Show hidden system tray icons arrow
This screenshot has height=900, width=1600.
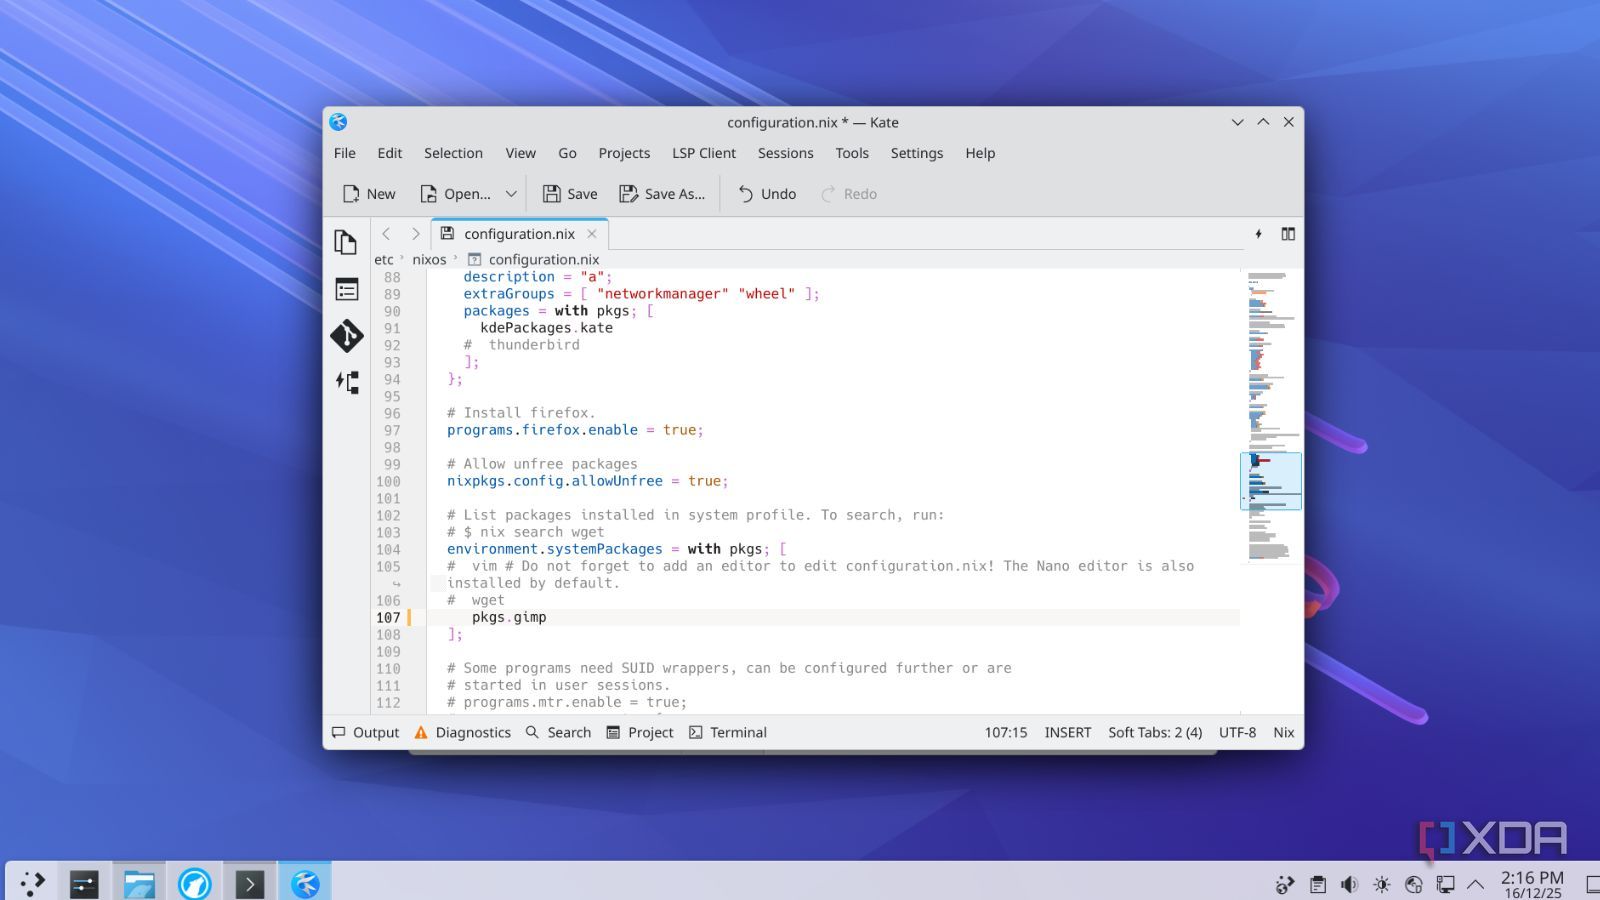point(1475,884)
